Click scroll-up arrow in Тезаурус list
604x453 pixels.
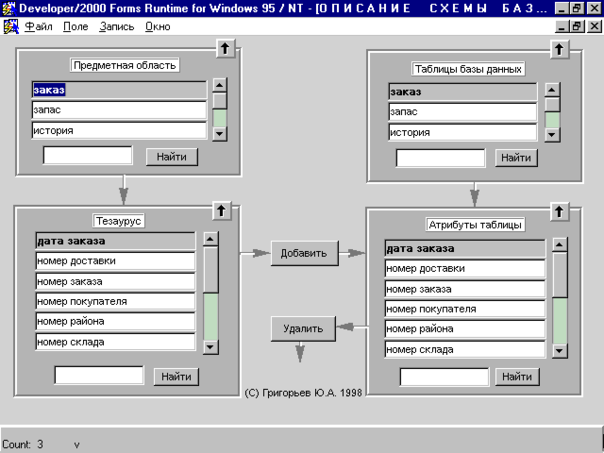tap(210, 239)
